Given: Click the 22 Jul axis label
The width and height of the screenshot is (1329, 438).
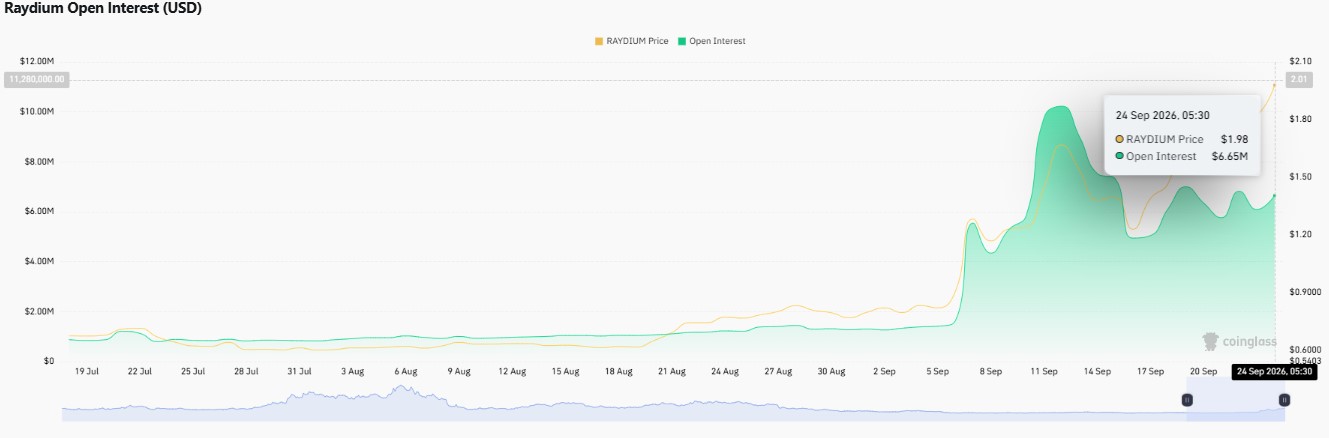Looking at the screenshot, I should [x=140, y=371].
